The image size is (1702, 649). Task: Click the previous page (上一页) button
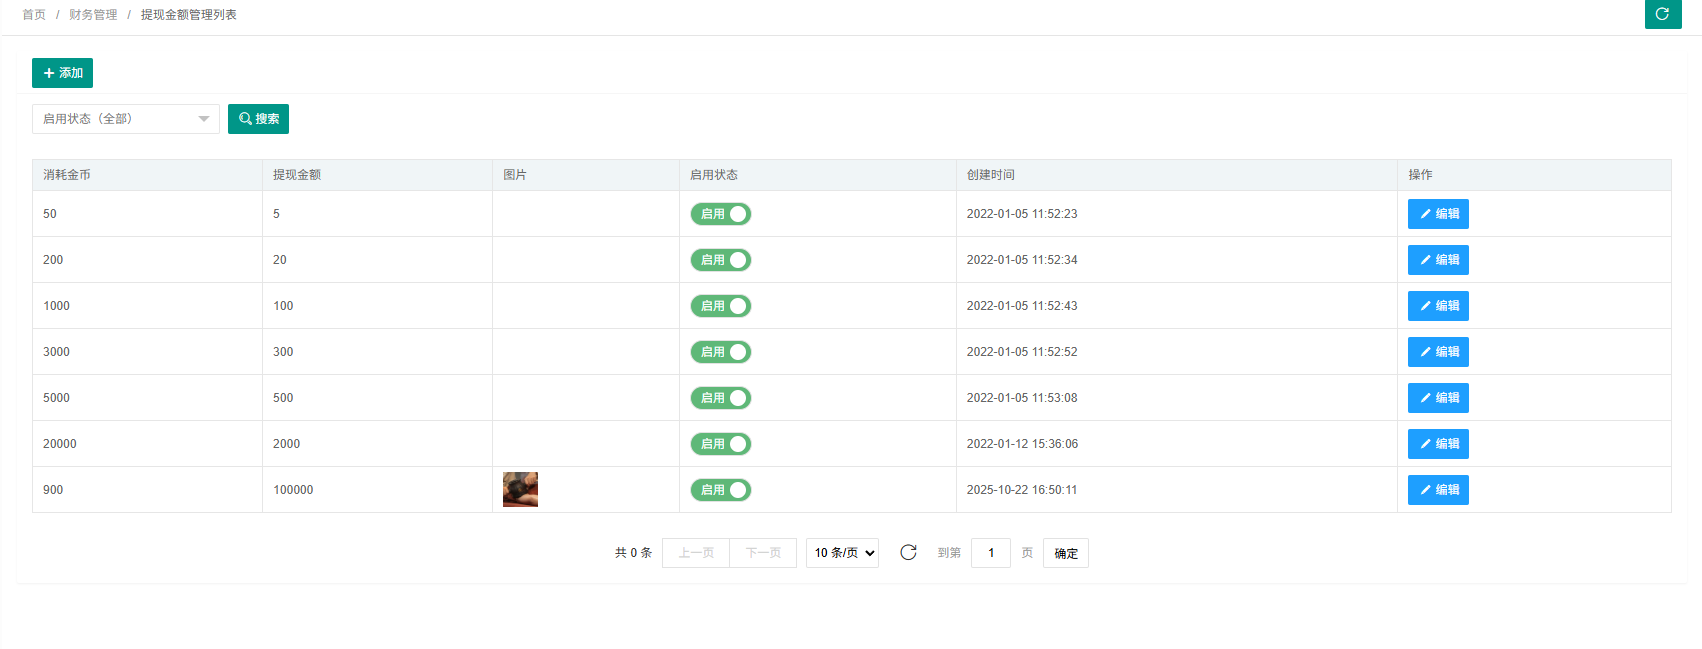(x=696, y=553)
